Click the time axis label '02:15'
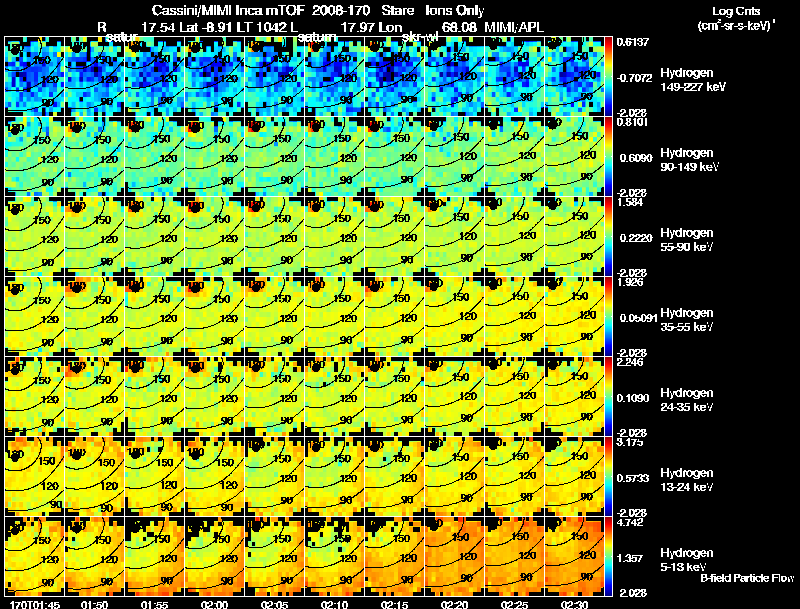 click(x=394, y=604)
